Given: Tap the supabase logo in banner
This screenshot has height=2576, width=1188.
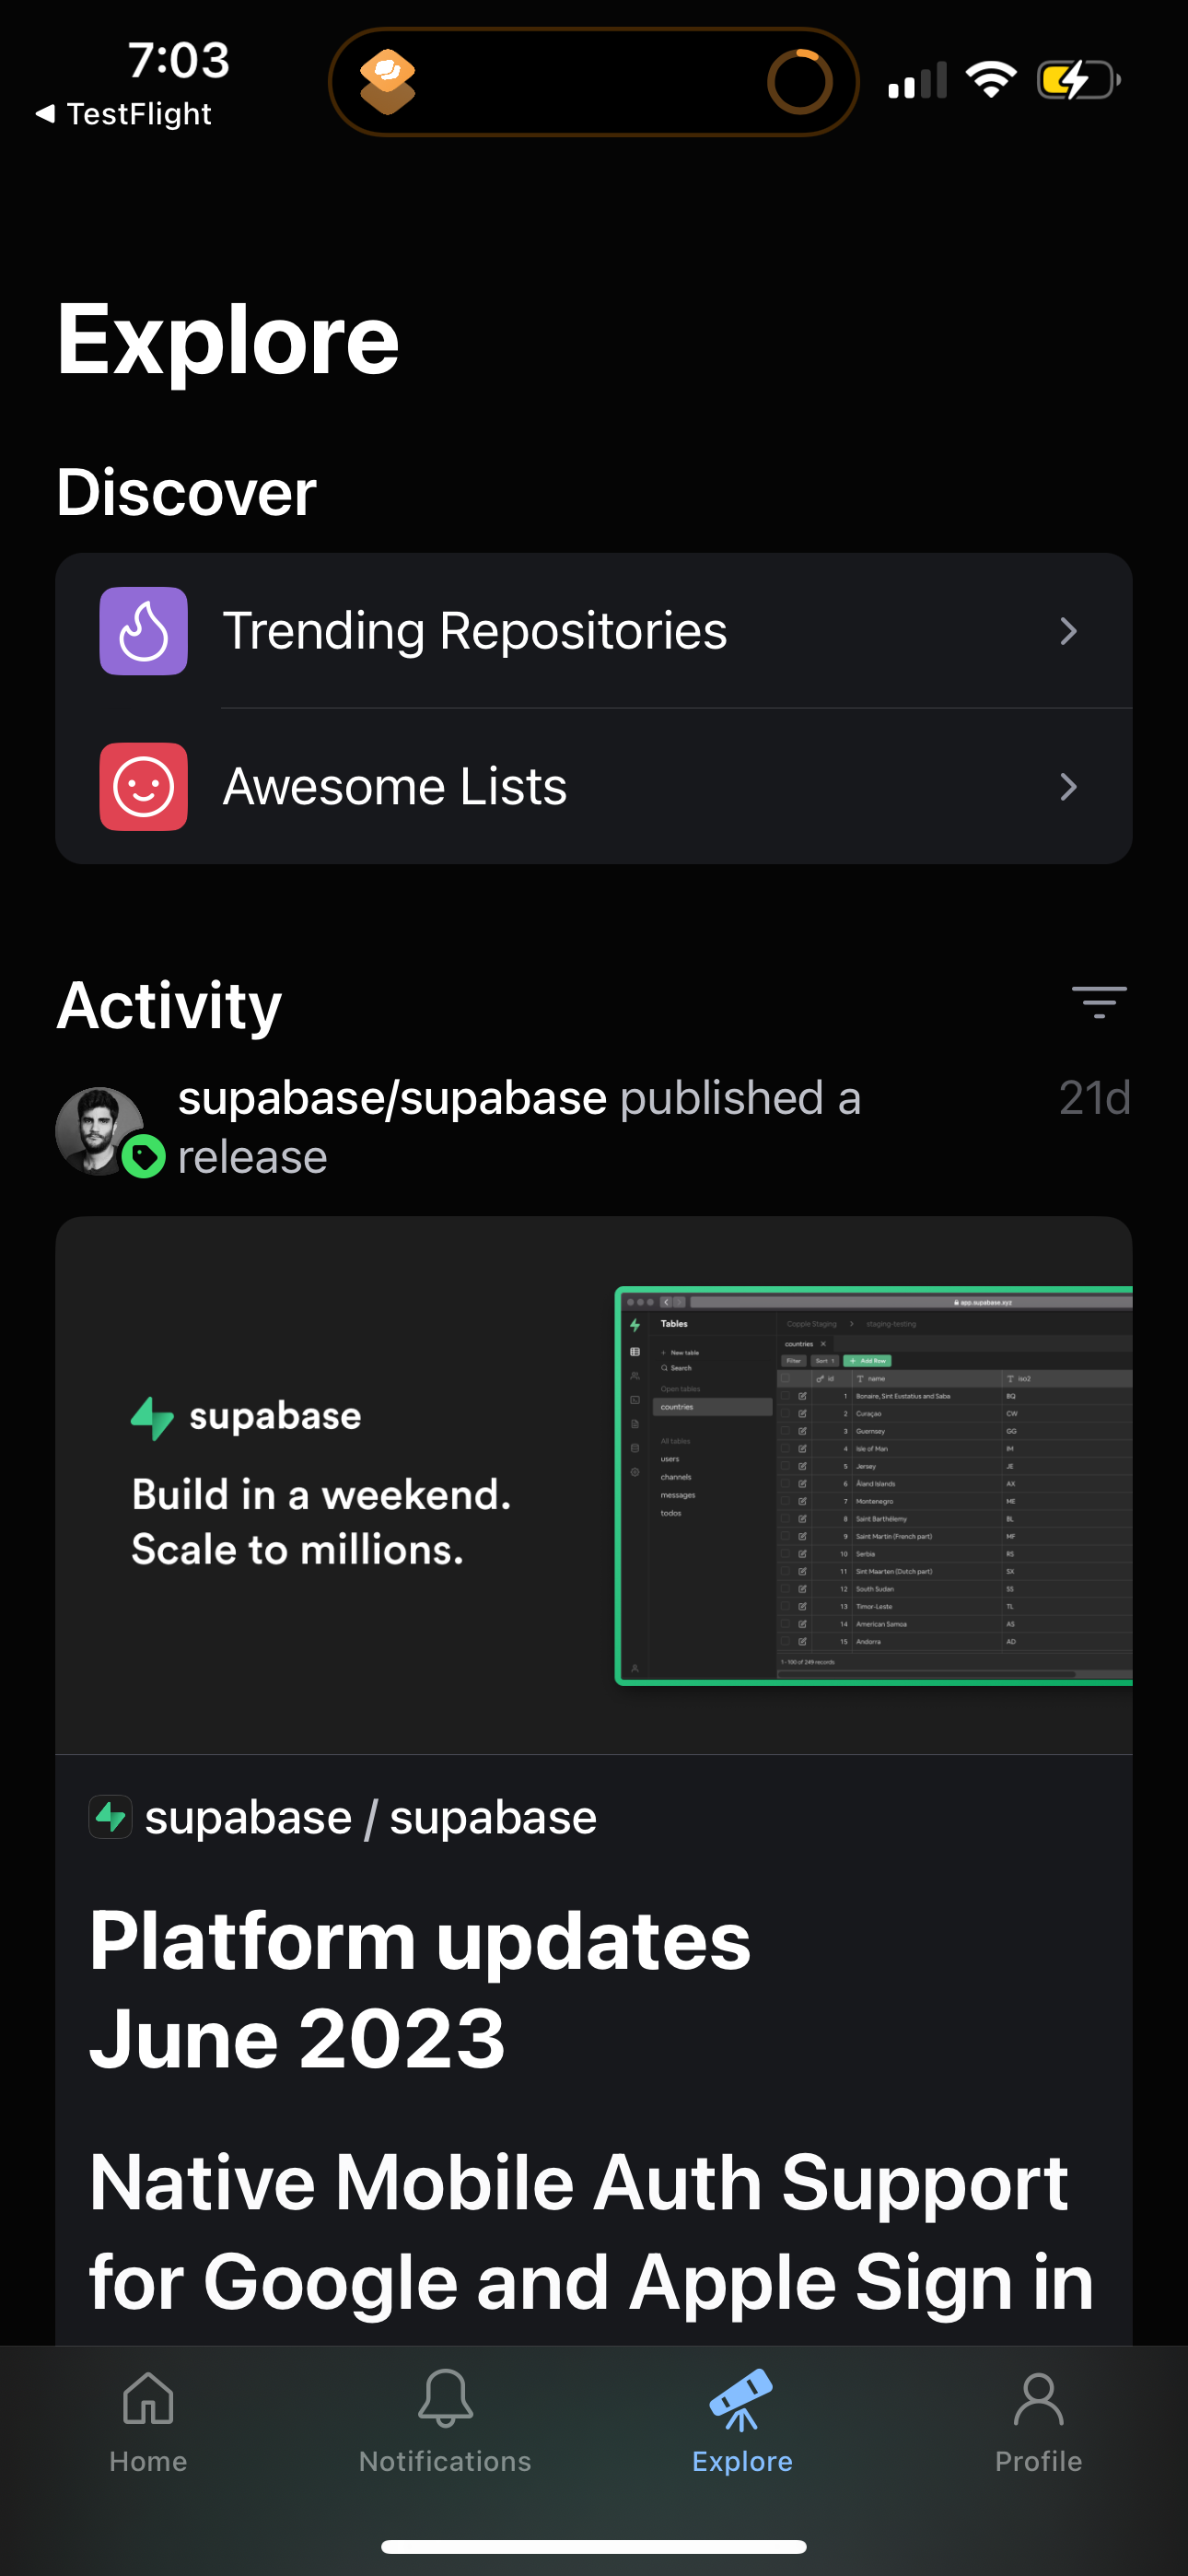Looking at the screenshot, I should tap(246, 1417).
